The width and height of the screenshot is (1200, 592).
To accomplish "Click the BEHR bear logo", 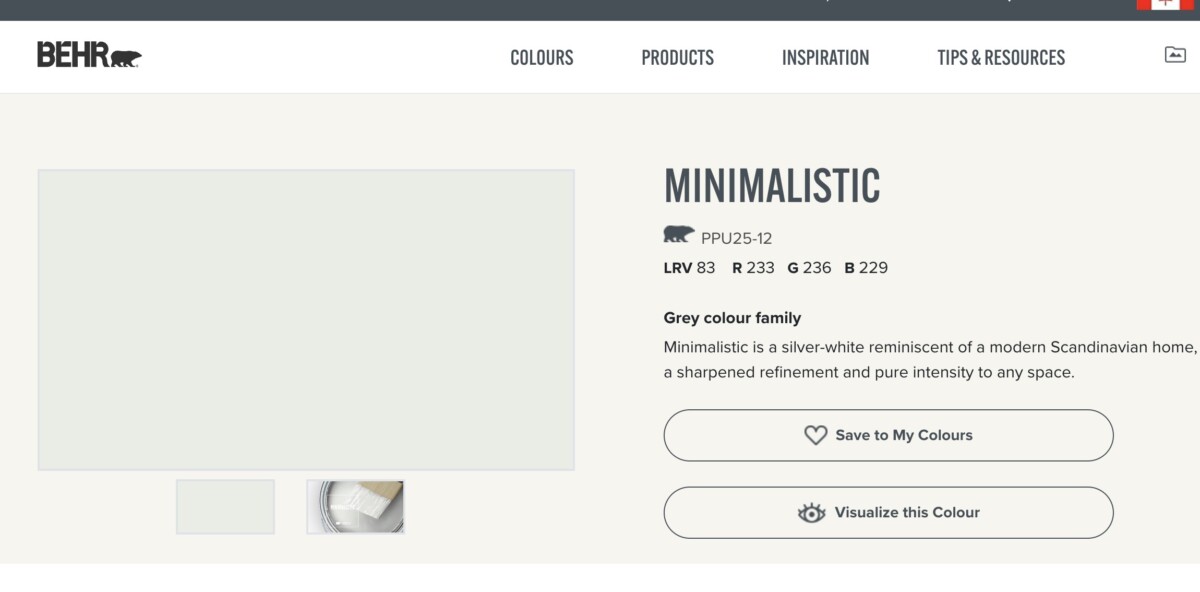I will [88, 57].
